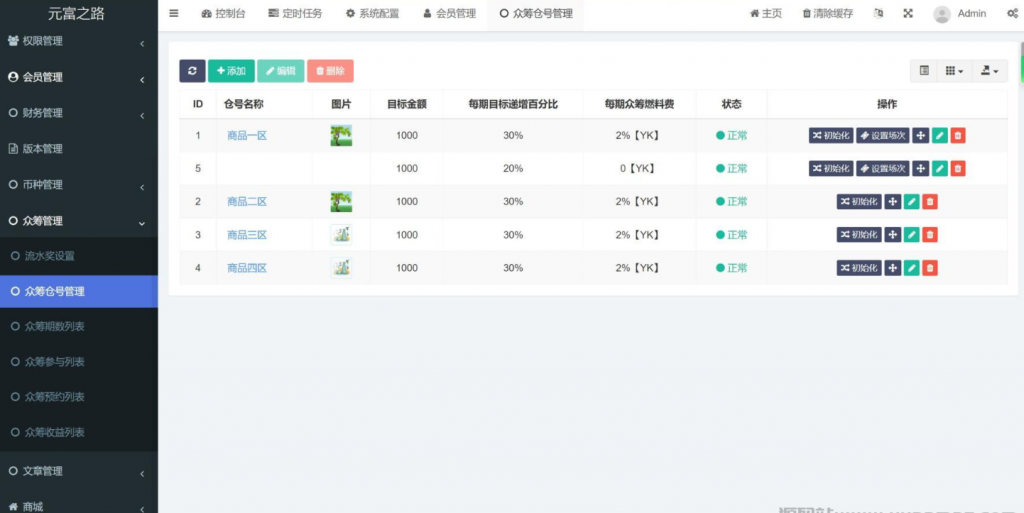The width and height of the screenshot is (1024, 513).
Task: Click green edit pencil for 商品二区 row
Action: coord(912,202)
